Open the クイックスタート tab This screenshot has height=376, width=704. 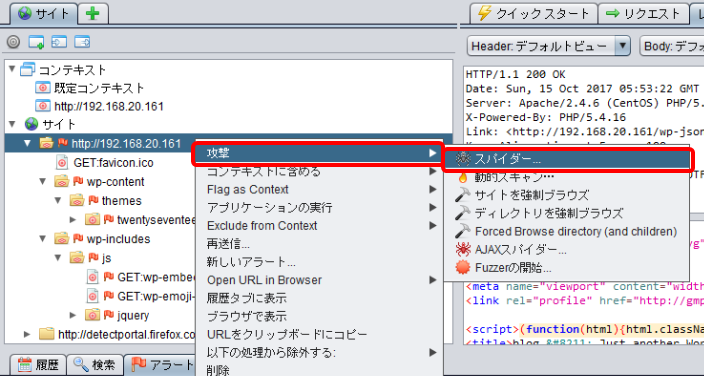[533, 13]
